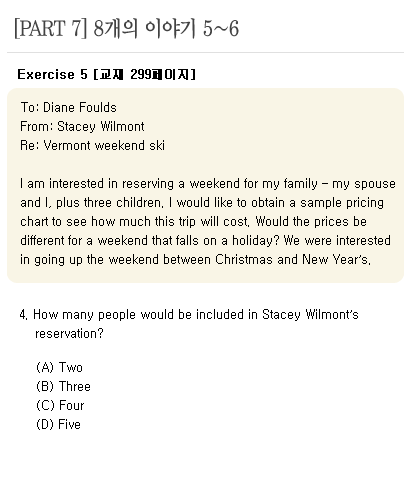The width and height of the screenshot is (410, 480).
Task: Select answer option (B) Three
Action: (63, 386)
